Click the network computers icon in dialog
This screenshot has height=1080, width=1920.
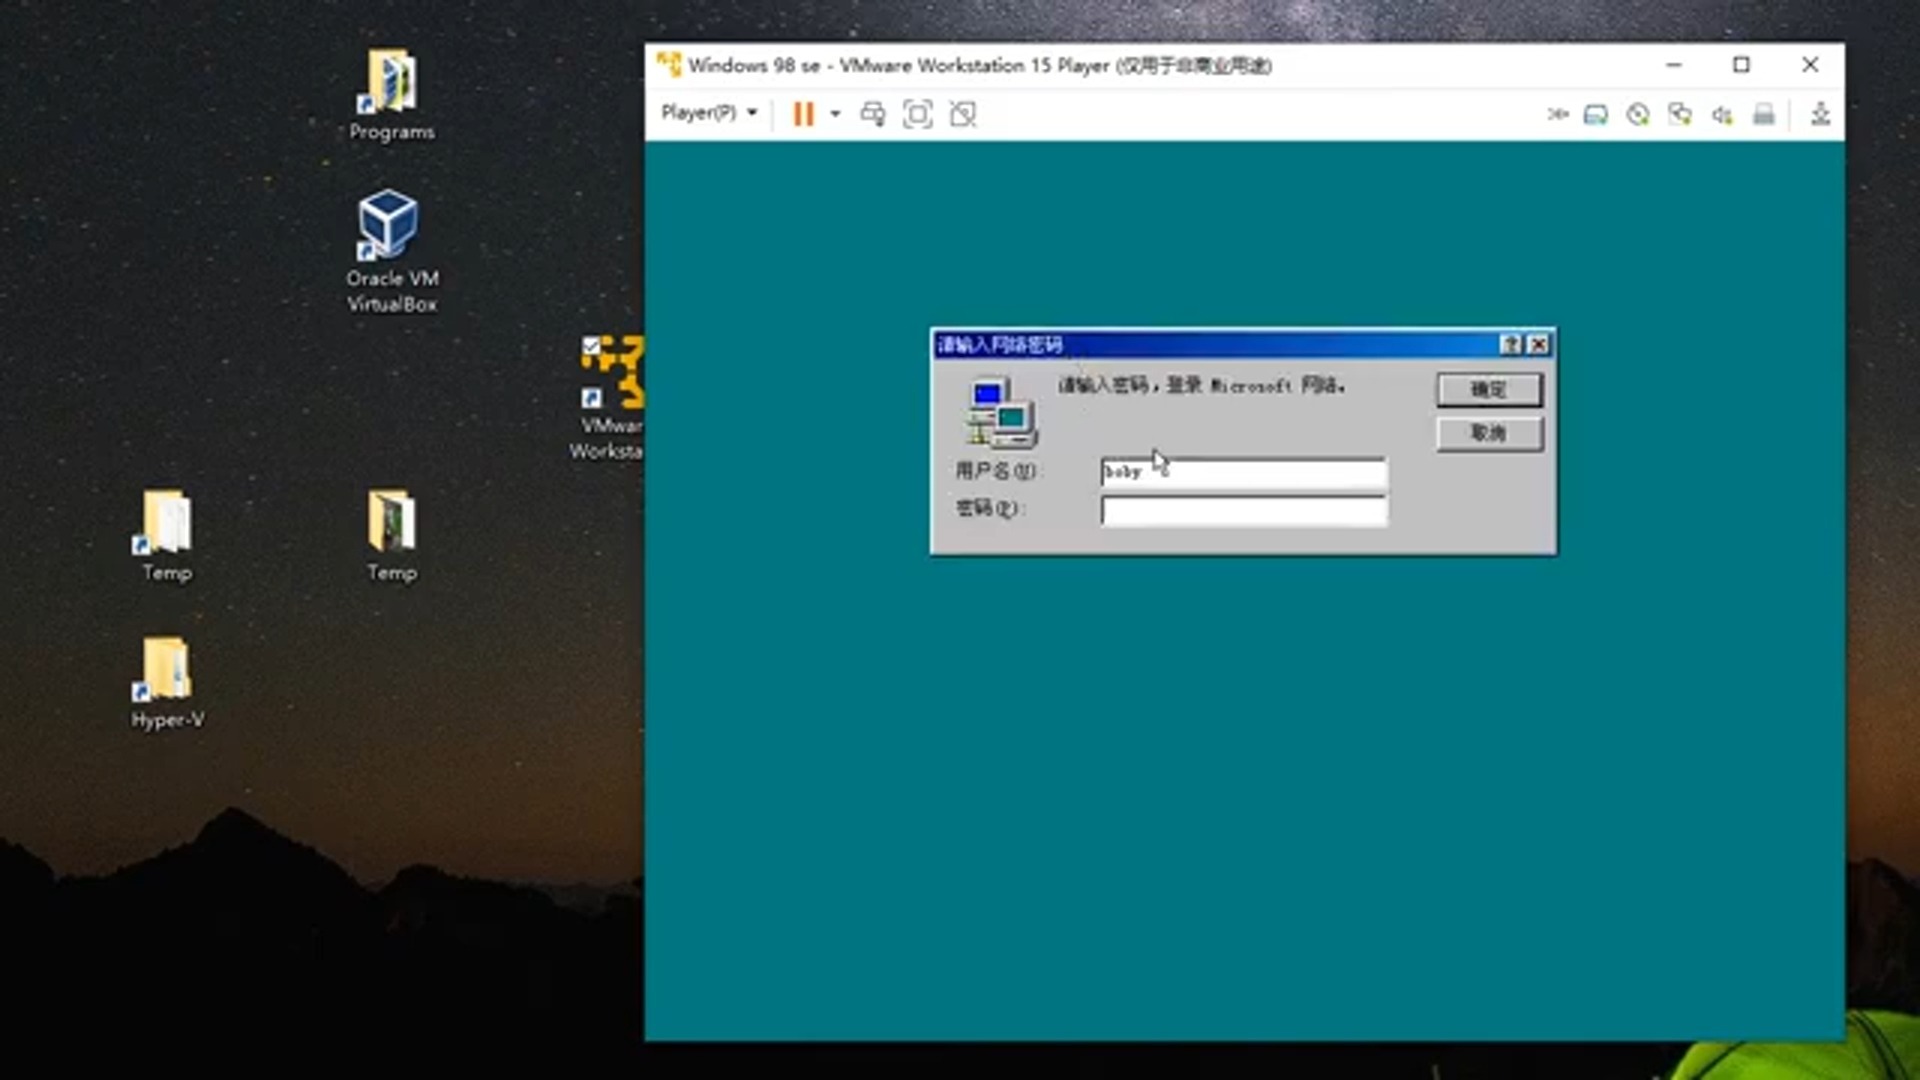1001,412
